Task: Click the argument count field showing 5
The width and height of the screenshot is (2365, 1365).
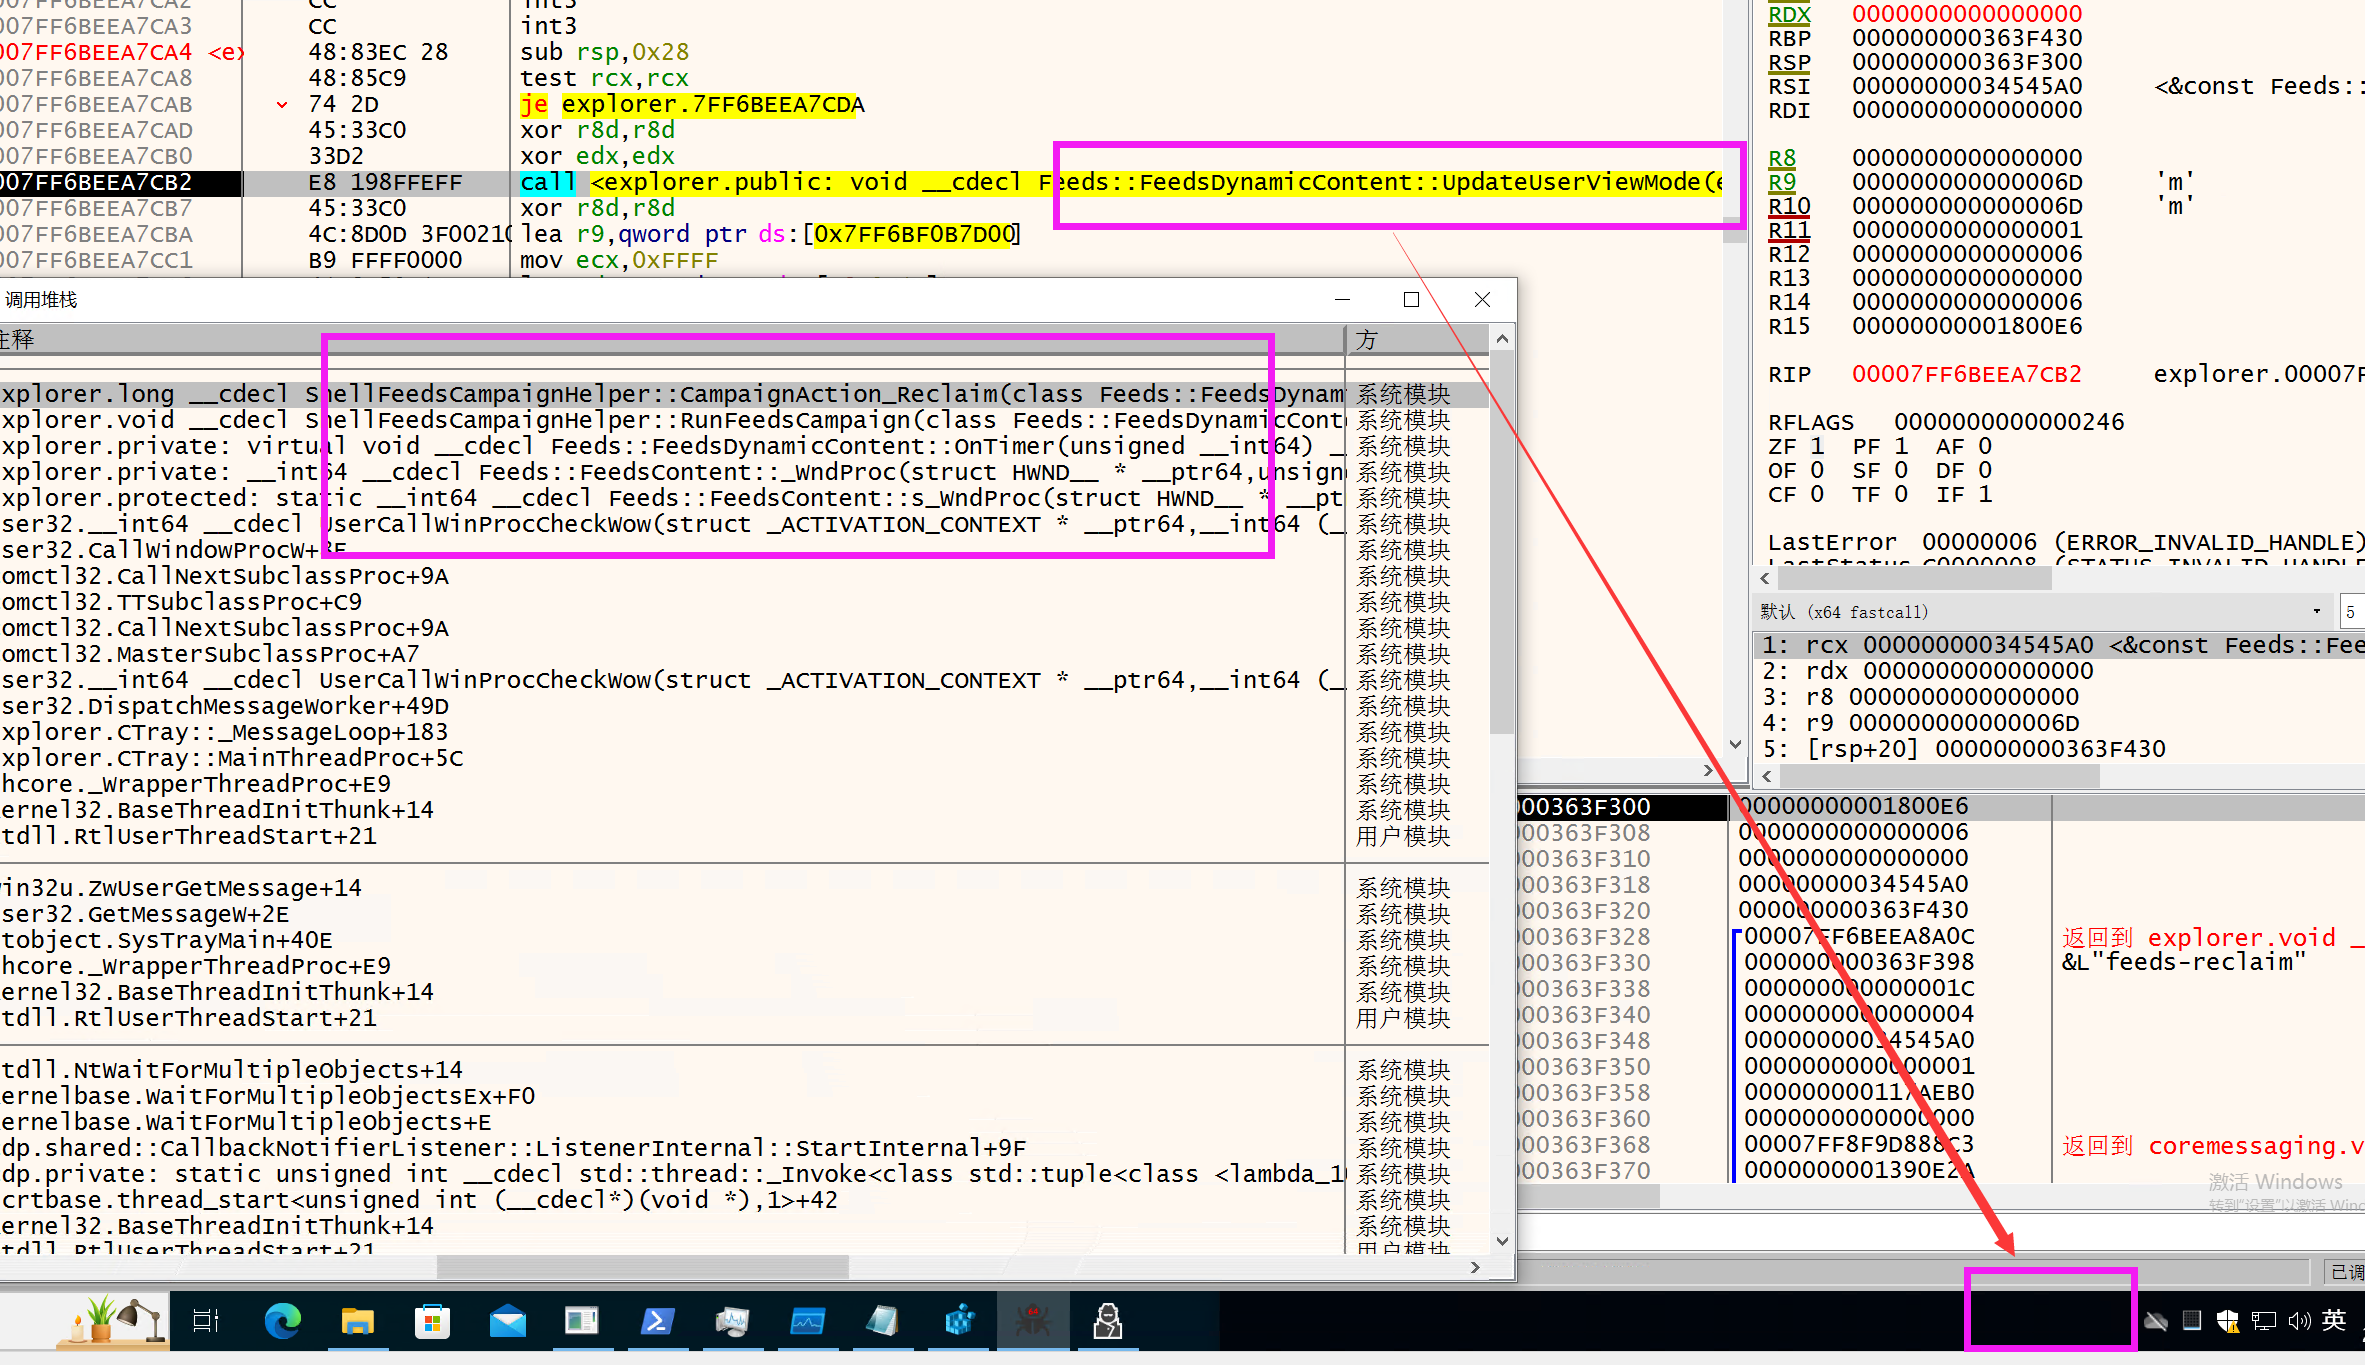Action: tap(2351, 611)
